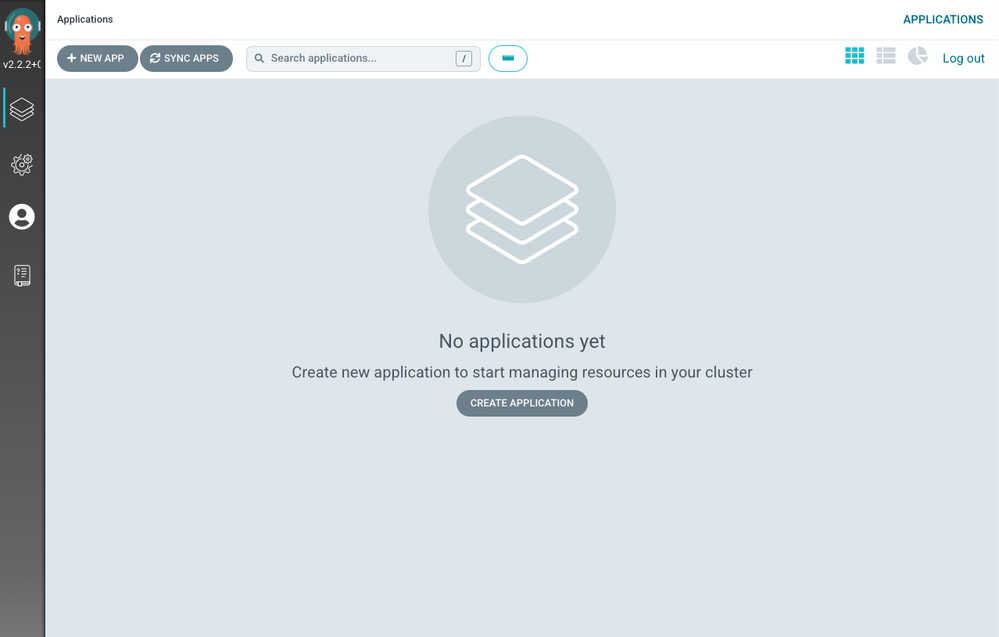Switch to tiles grid view
The width and height of the screenshot is (999, 637).
click(x=854, y=56)
